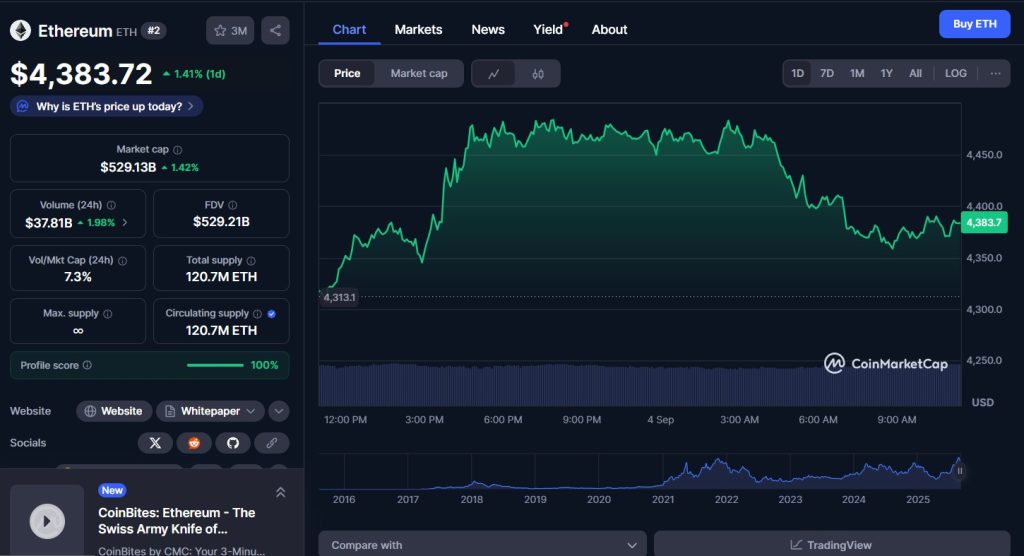Viewport: 1024px width, 556px height.
Task: Switch to the News tab
Action: click(488, 29)
